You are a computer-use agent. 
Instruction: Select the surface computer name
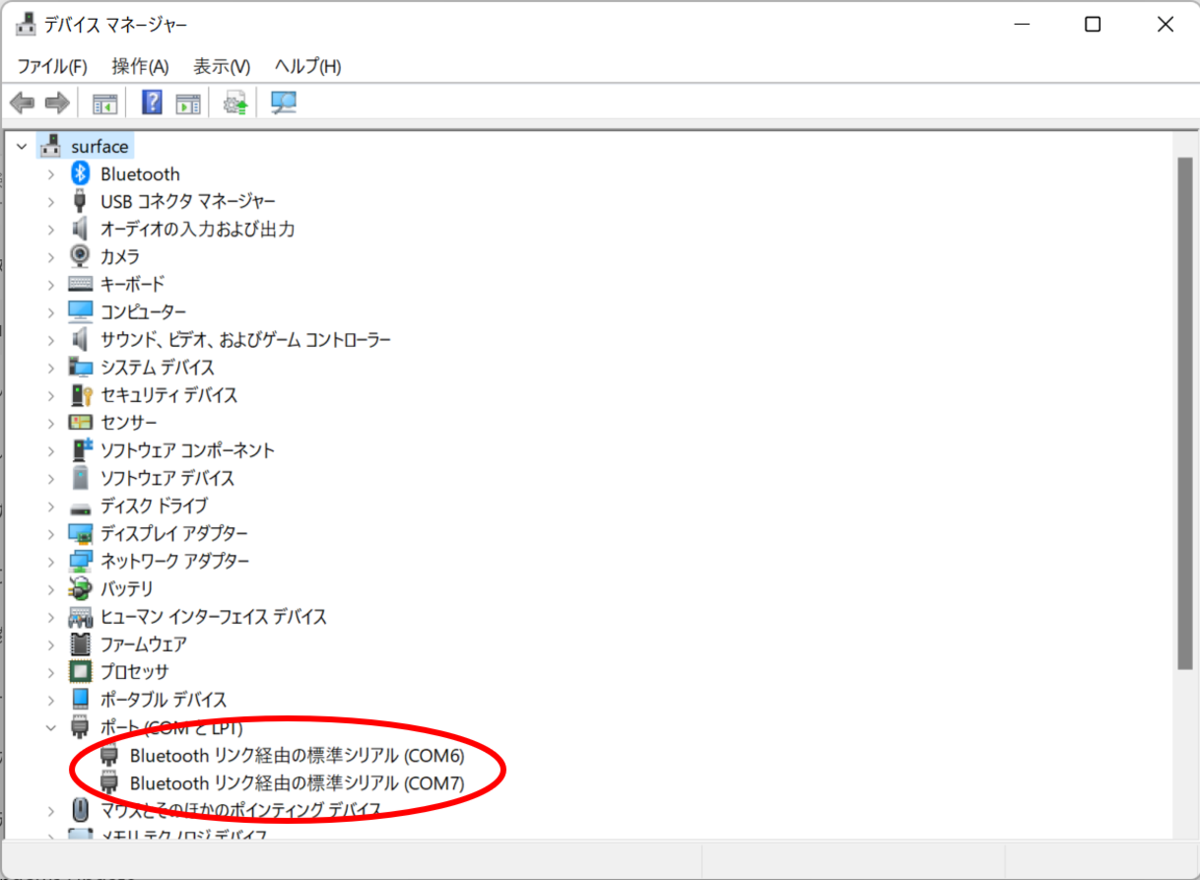point(100,146)
